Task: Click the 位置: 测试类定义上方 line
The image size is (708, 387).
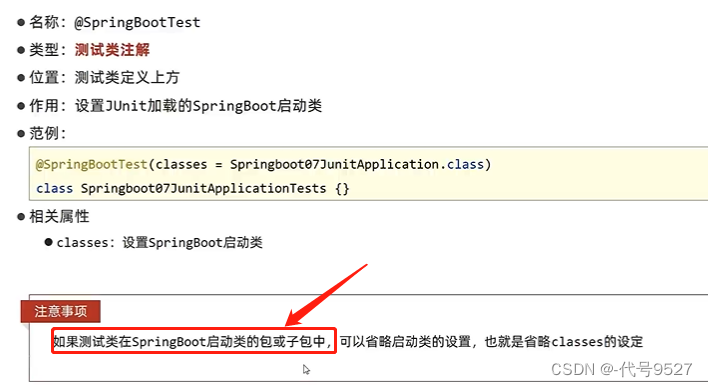Action: [x=104, y=77]
